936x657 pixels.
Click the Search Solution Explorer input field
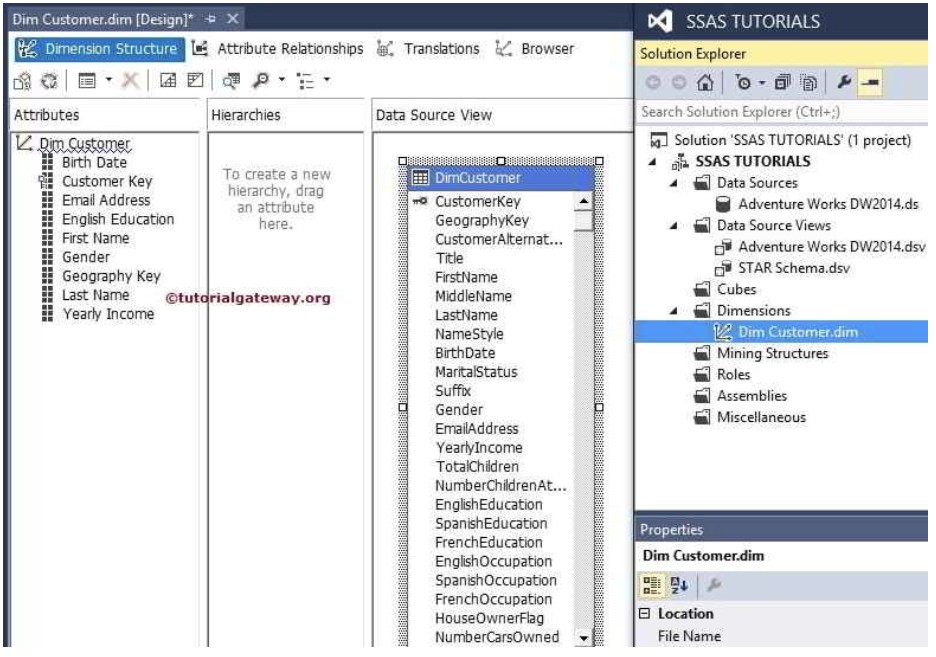click(781, 112)
